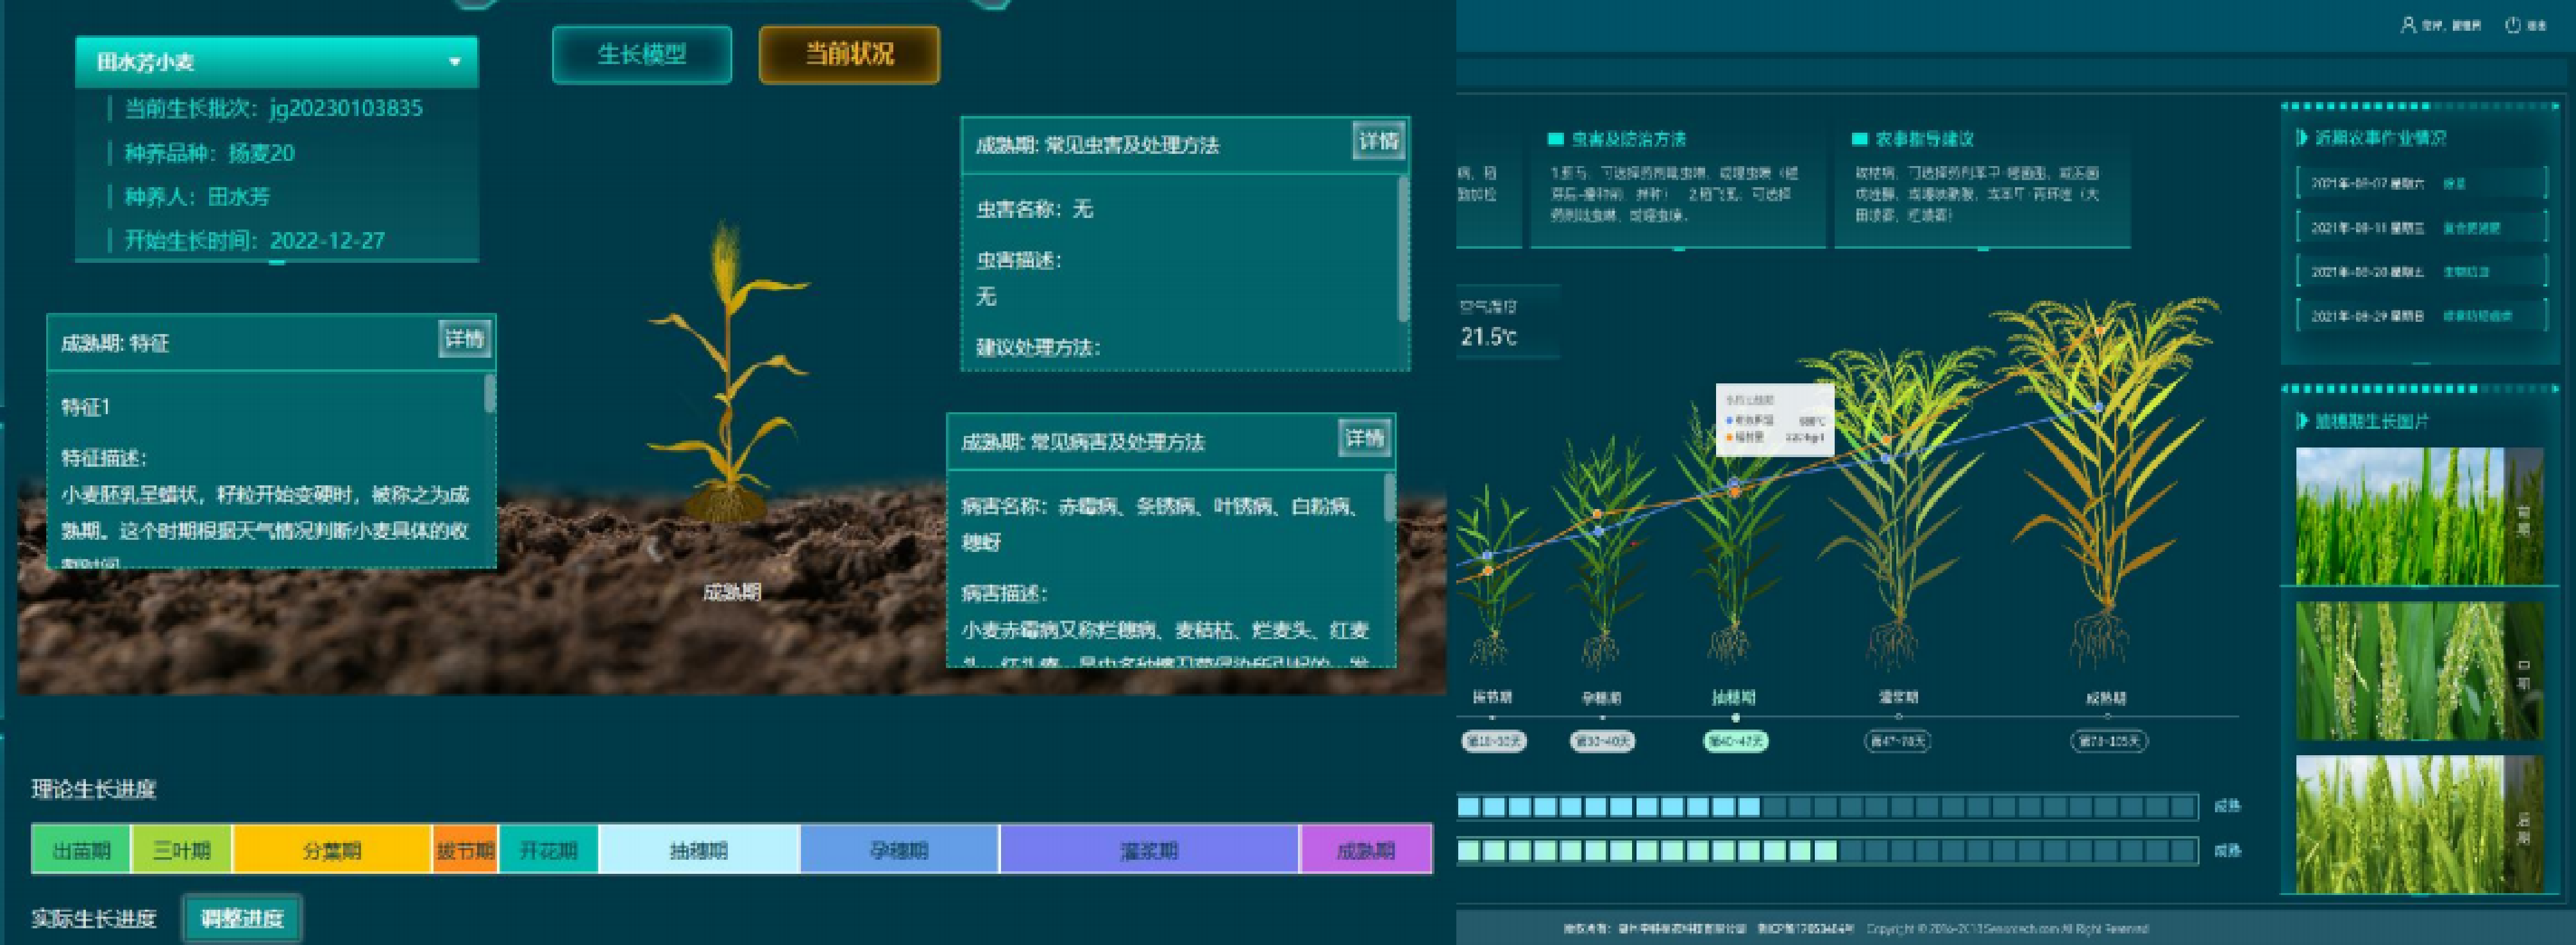The width and height of the screenshot is (2576, 945).
Task: Select the 当前状况 tab
Action: 849,54
